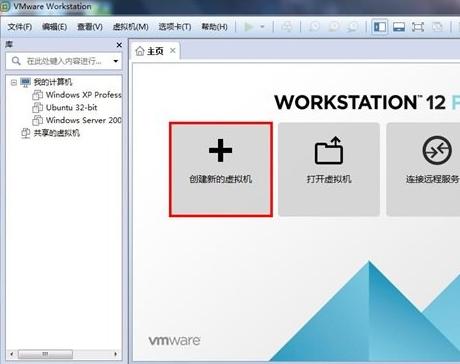
Task: Toggle the library sidebar view icon
Action: tap(380, 27)
